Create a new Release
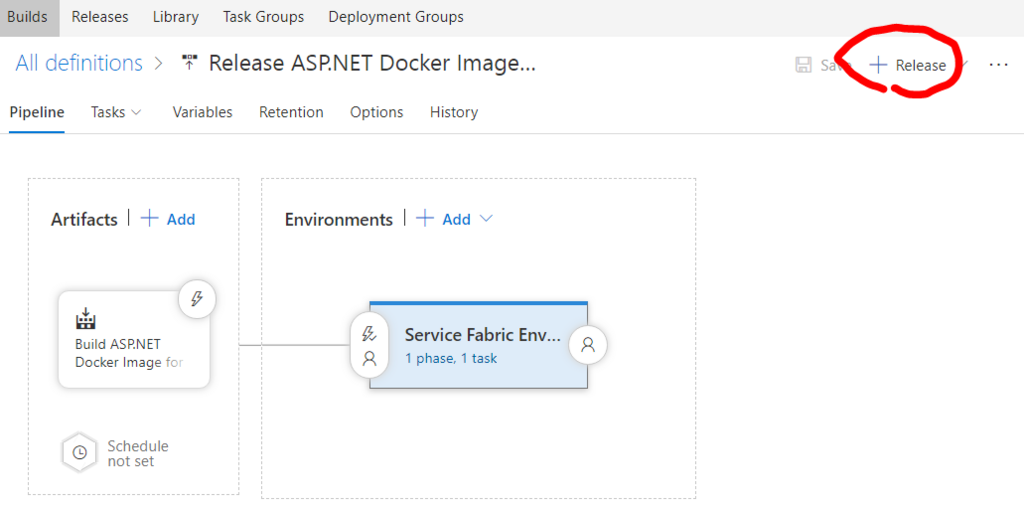This screenshot has width=1024, height=508. pos(908,65)
